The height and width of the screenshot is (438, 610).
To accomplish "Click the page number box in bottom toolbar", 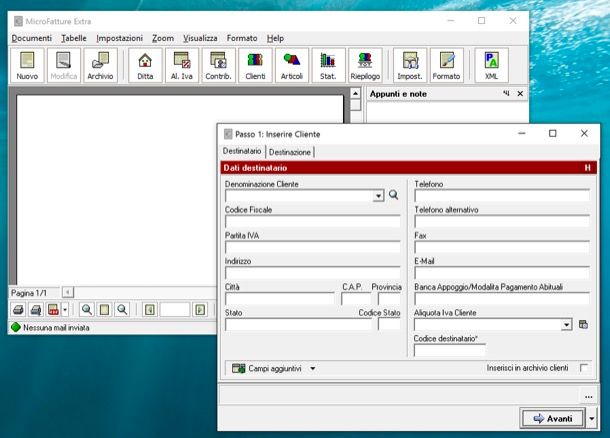I will [x=175, y=310].
